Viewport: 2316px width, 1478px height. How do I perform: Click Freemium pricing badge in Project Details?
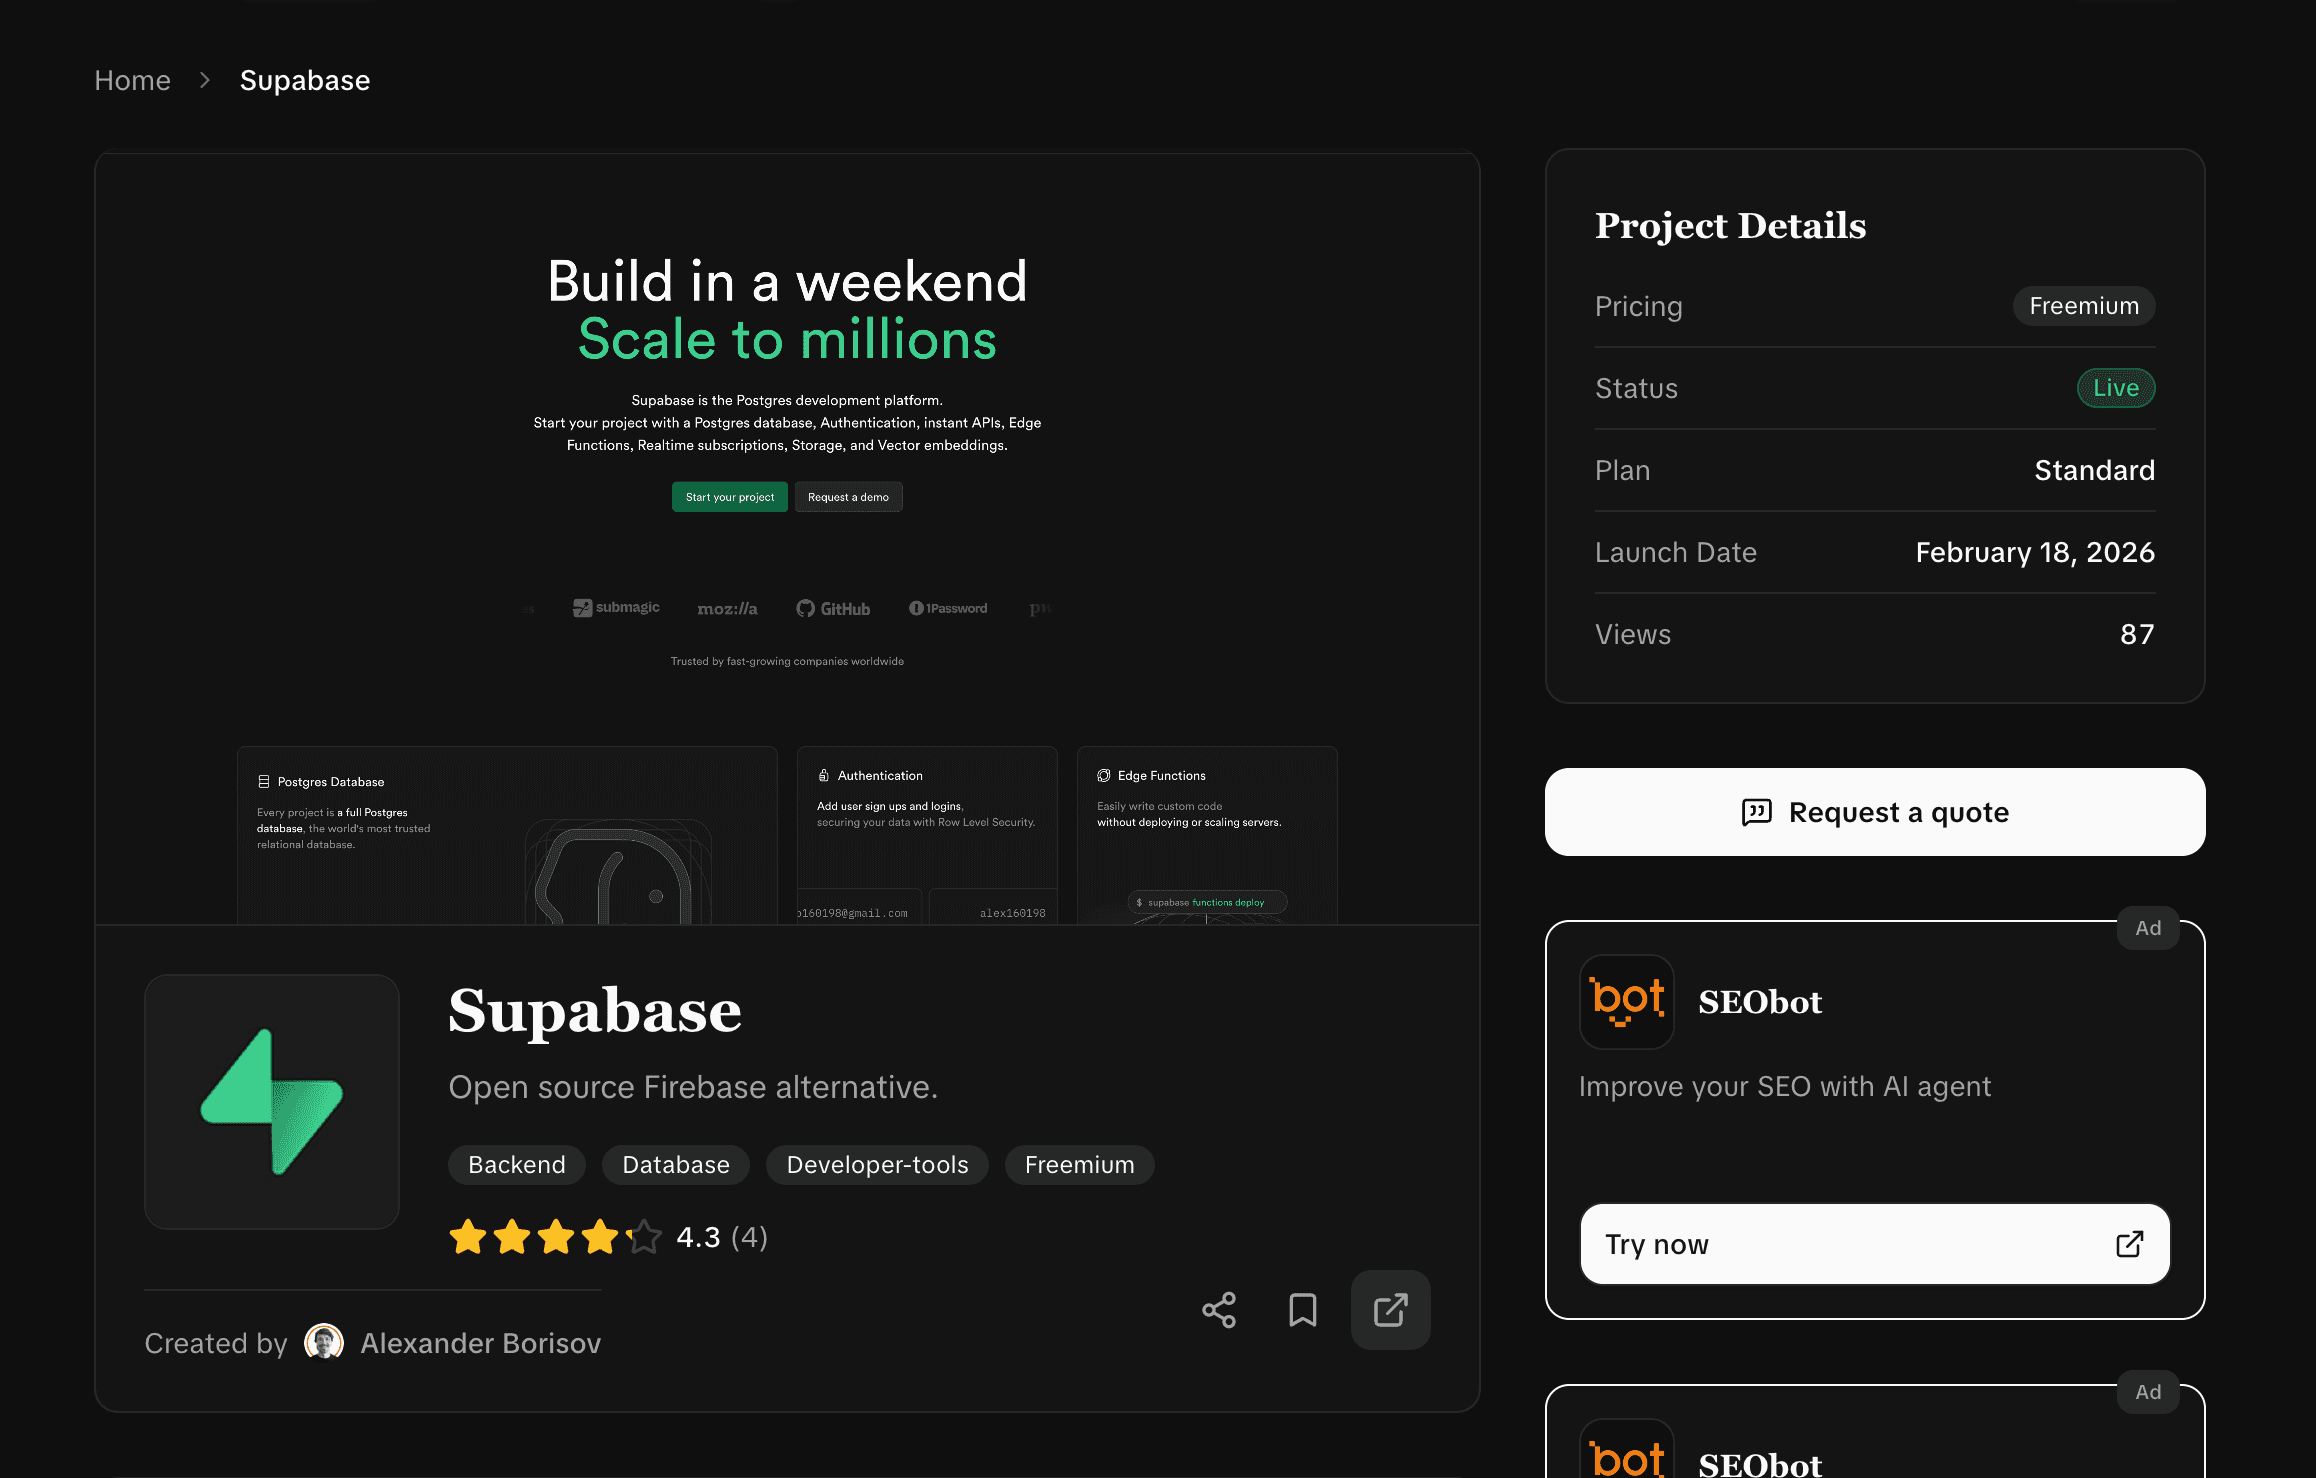[2084, 306]
